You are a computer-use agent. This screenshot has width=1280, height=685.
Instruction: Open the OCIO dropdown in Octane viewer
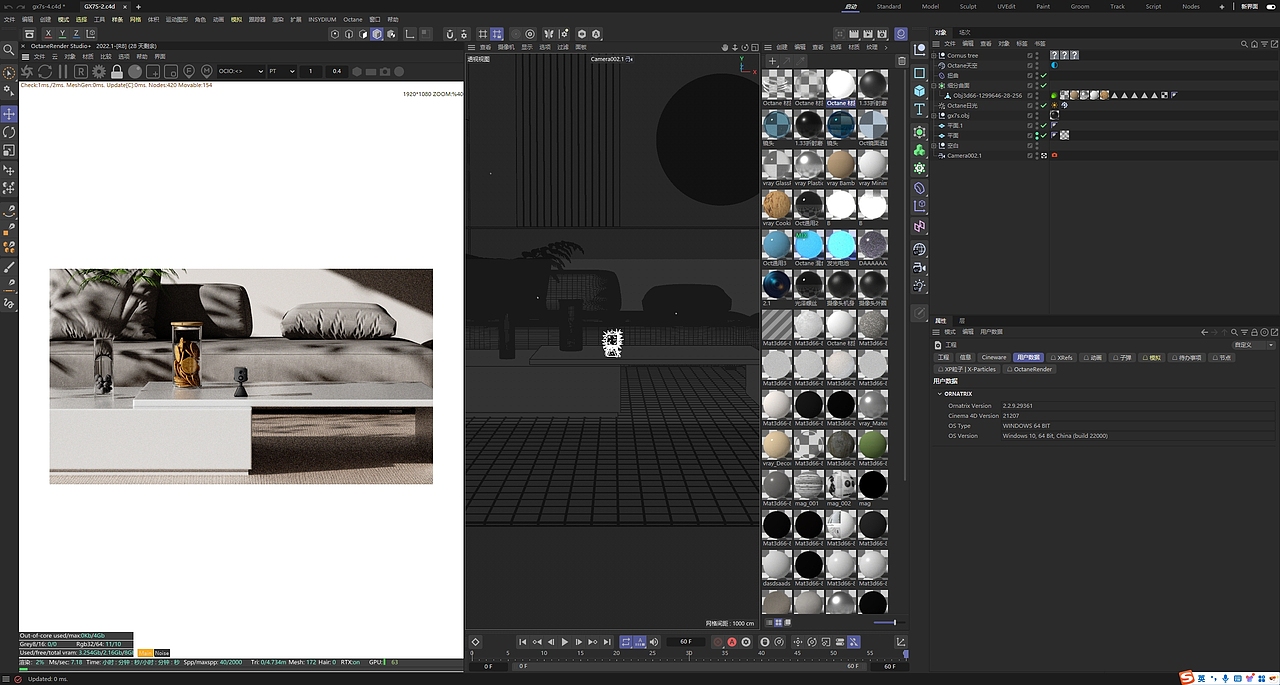click(241, 71)
